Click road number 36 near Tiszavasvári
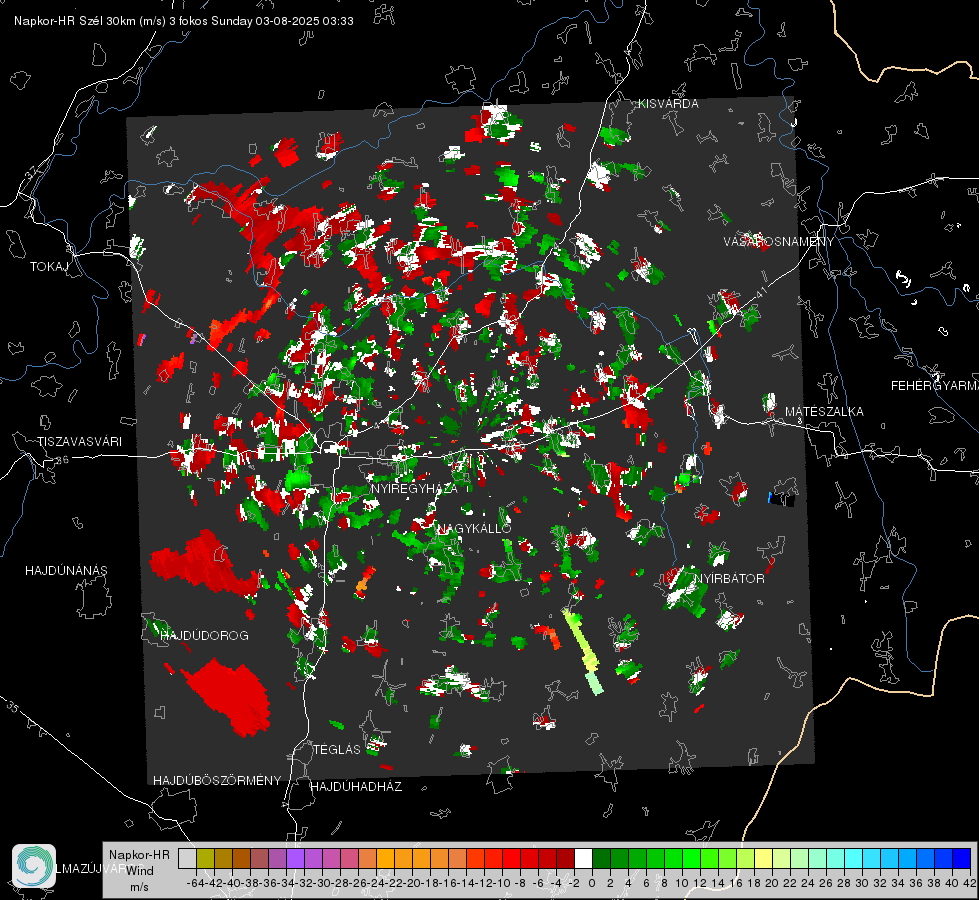The width and height of the screenshot is (979, 900). point(62,460)
